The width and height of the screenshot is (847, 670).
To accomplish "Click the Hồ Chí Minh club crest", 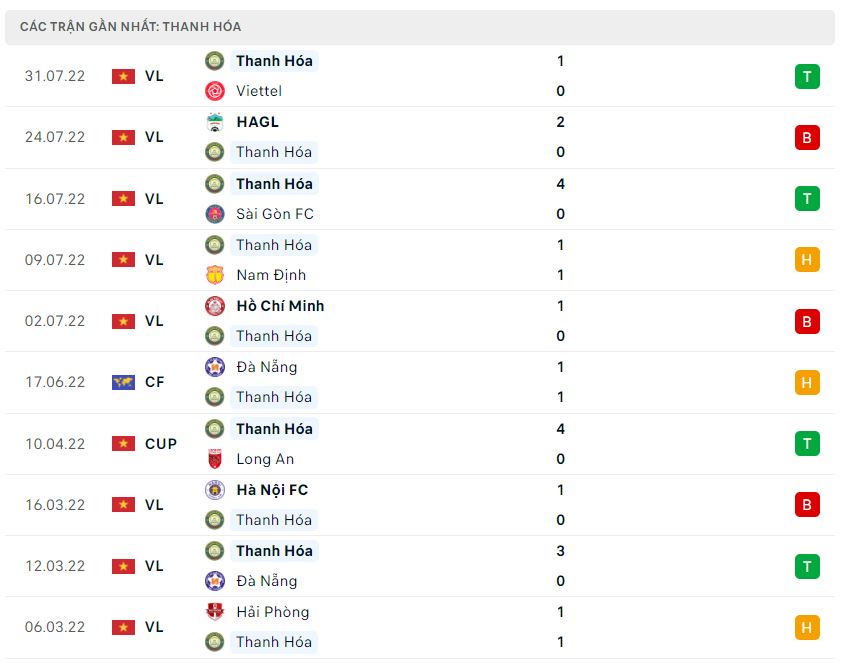I will 214,306.
